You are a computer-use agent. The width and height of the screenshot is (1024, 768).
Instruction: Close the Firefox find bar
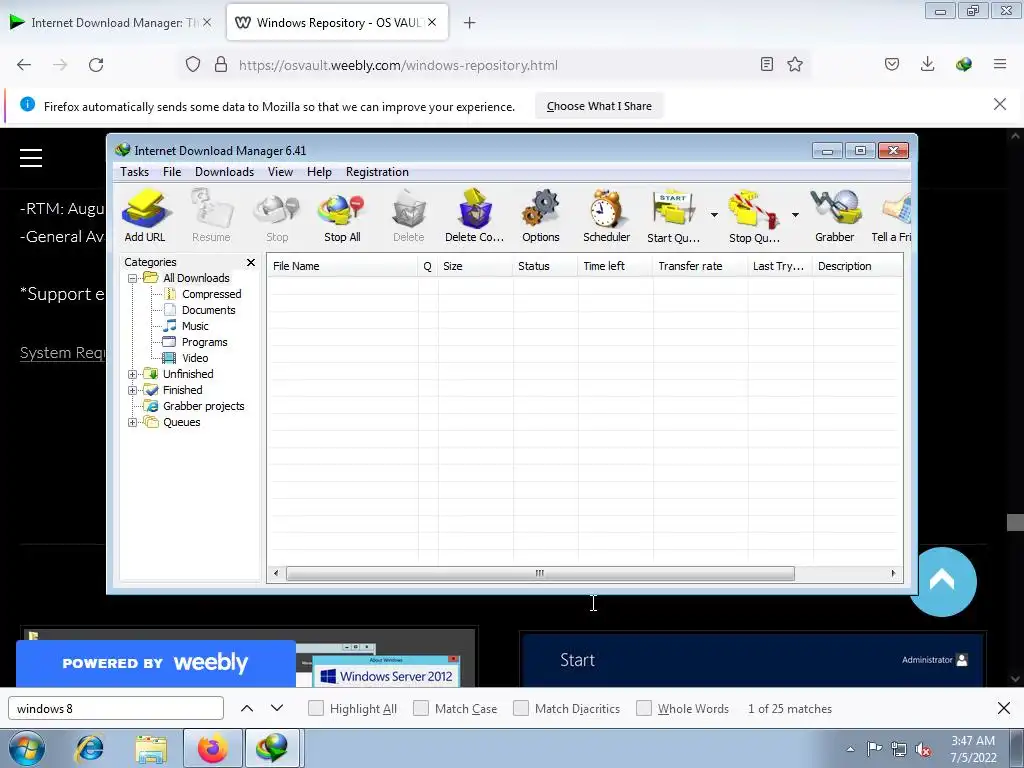pyautogui.click(x=1004, y=708)
